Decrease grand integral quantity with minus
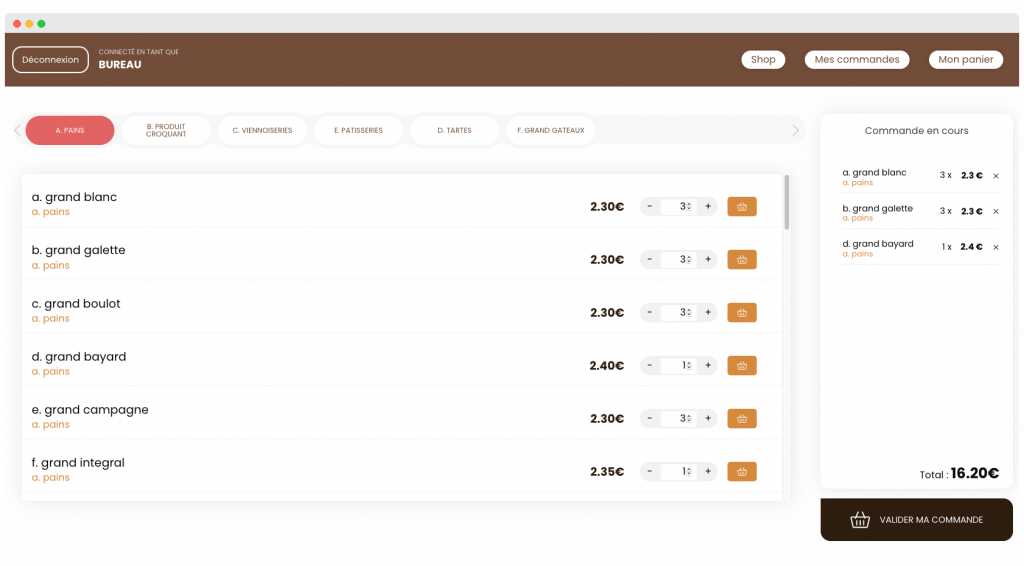The image size is (1024, 566). point(650,471)
